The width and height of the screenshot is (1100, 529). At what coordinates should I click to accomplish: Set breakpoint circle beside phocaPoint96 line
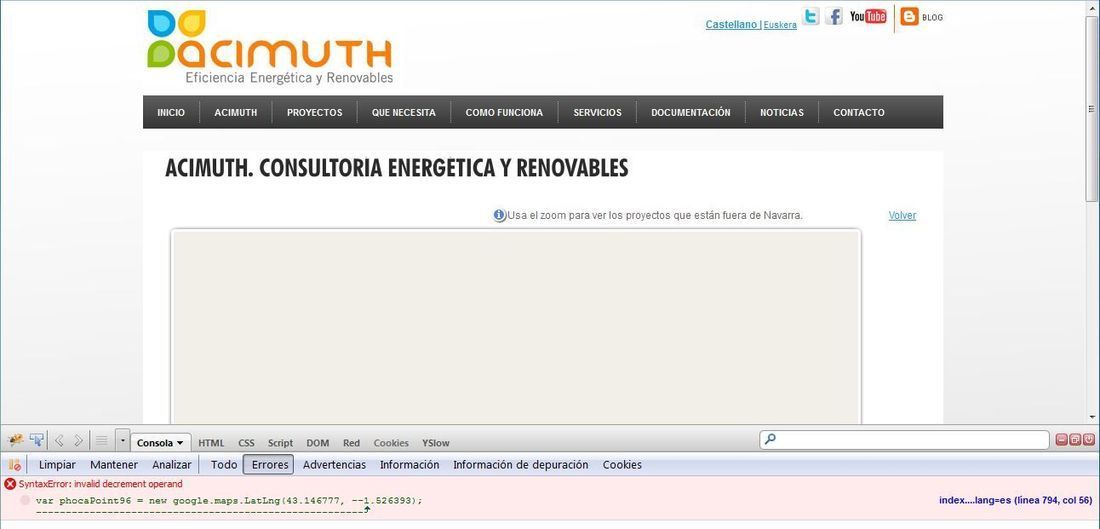click(x=25, y=500)
